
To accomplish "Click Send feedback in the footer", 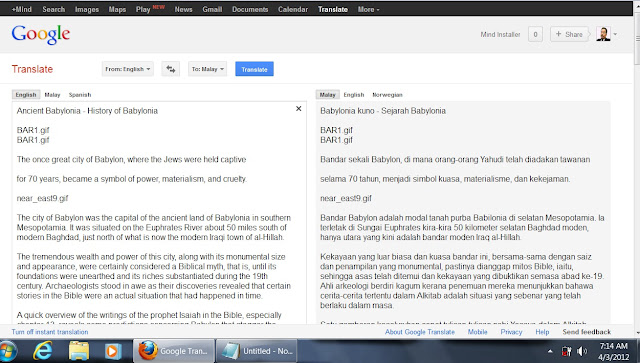I will [586, 332].
